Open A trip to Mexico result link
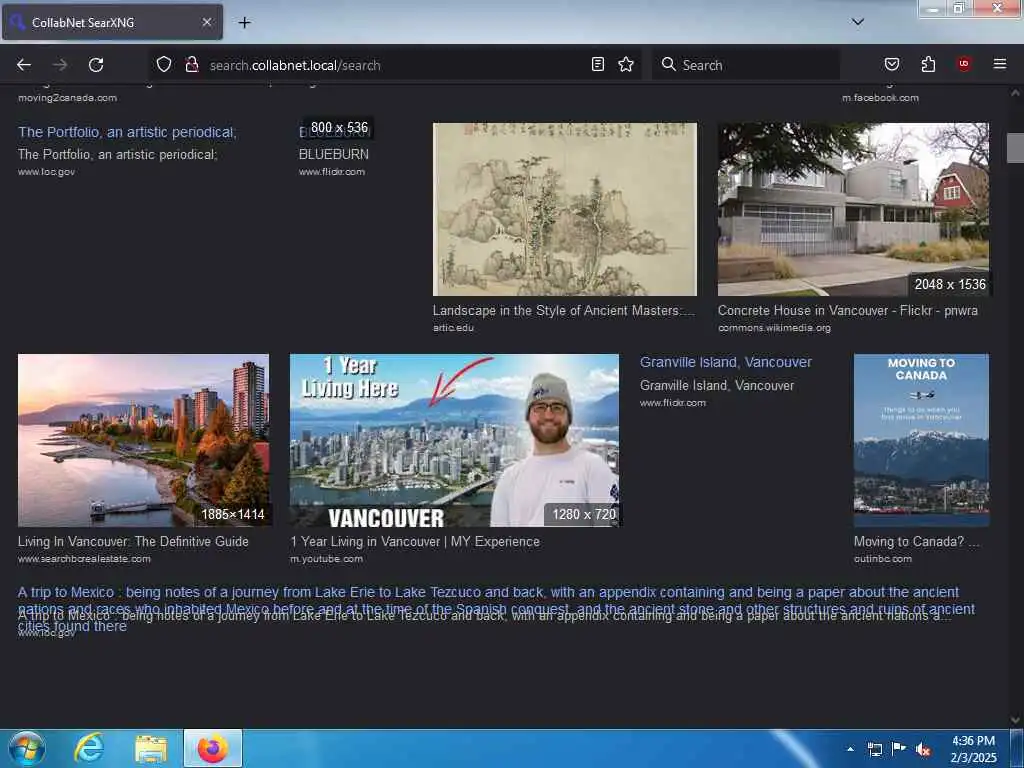This screenshot has width=1024, height=768. tap(496, 609)
